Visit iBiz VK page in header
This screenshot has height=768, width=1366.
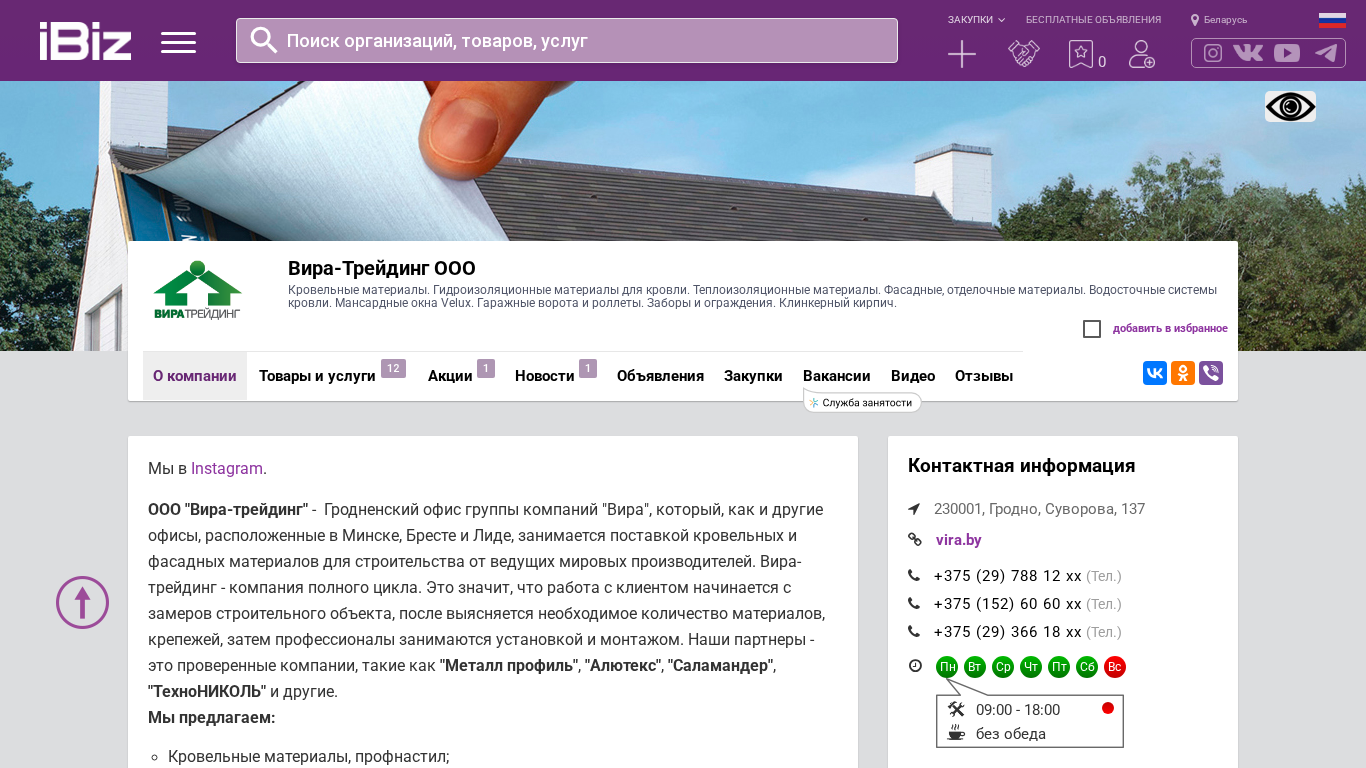(x=1248, y=53)
